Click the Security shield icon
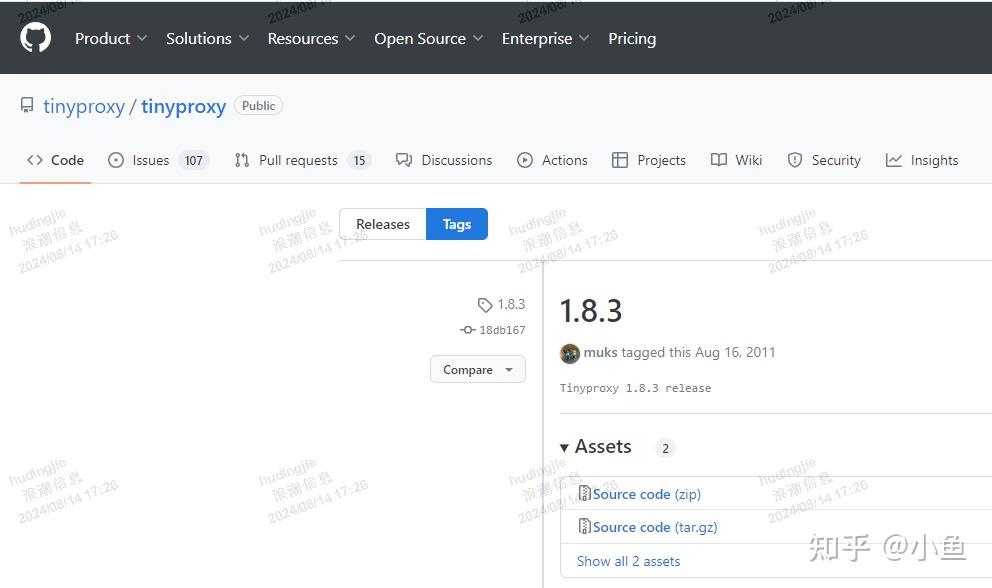Image resolution: width=992 pixels, height=588 pixels. pos(795,160)
